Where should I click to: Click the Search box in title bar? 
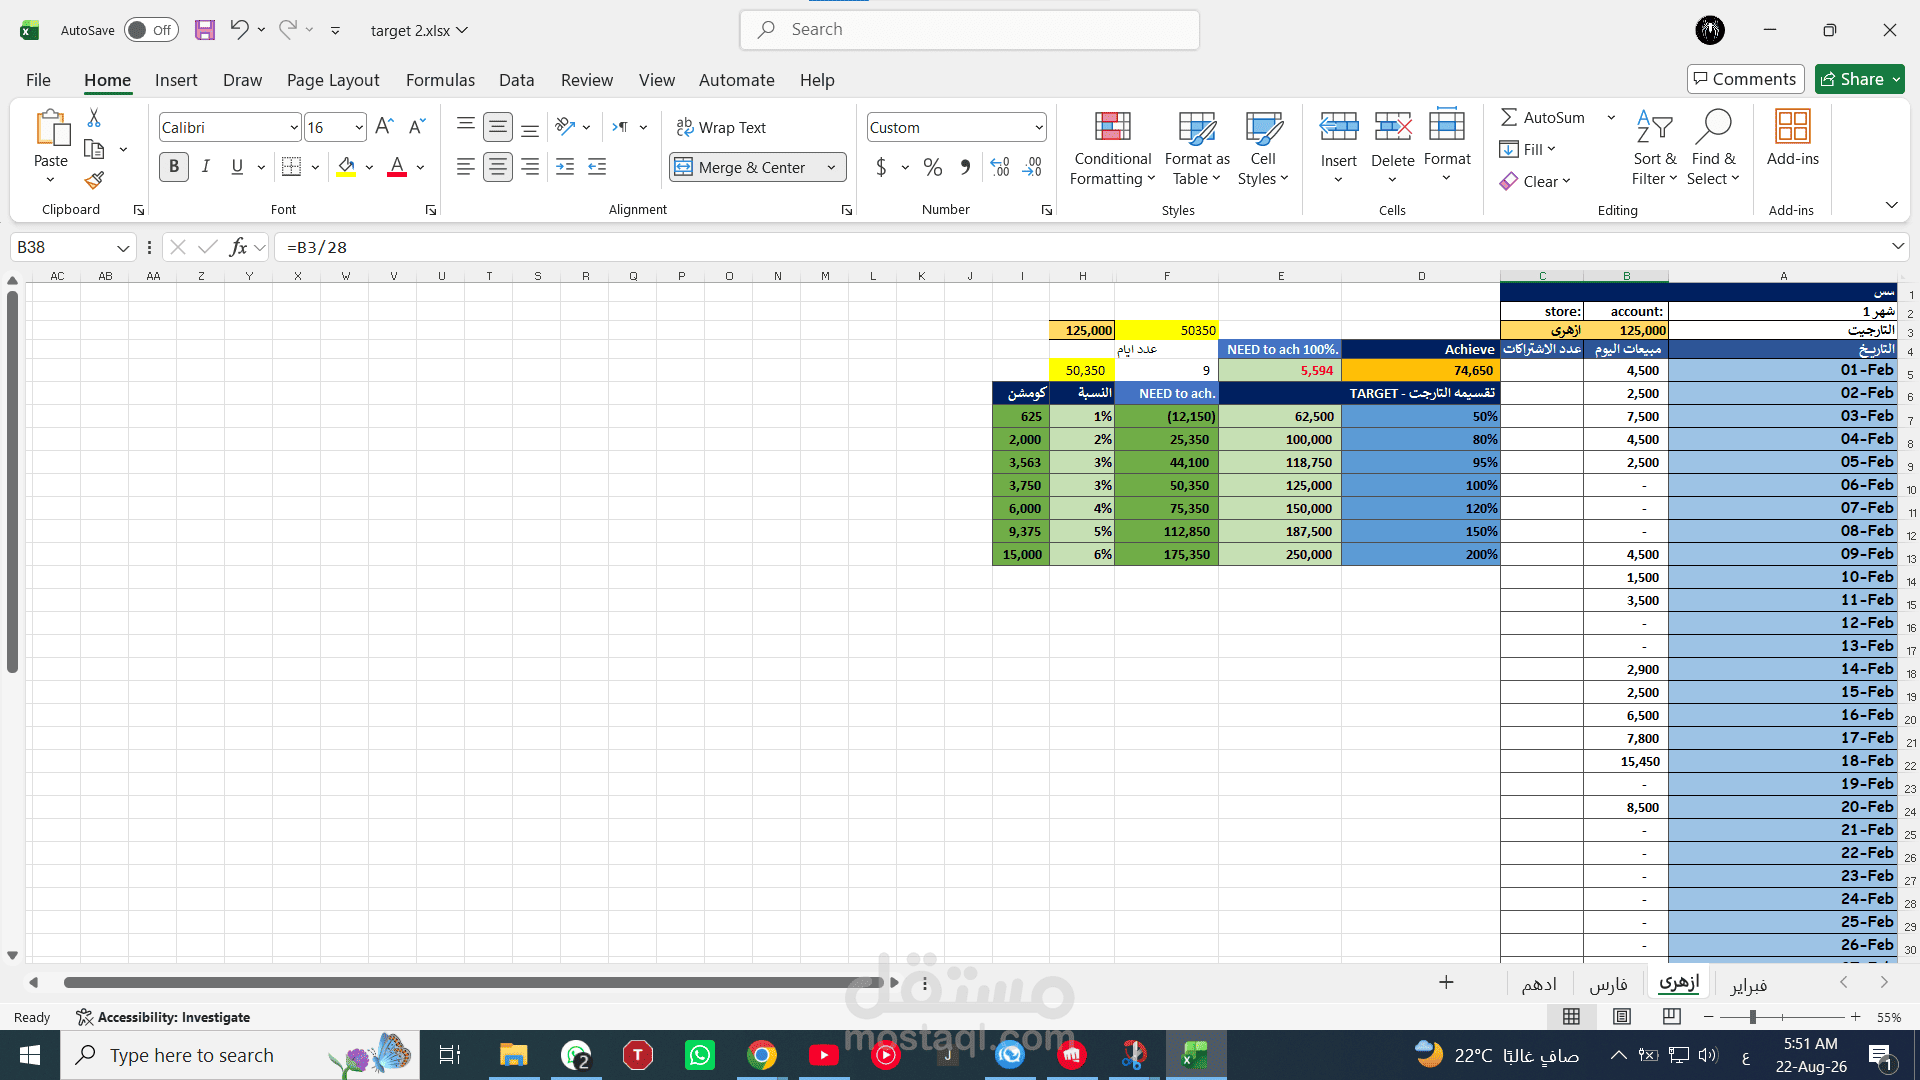[x=970, y=30]
